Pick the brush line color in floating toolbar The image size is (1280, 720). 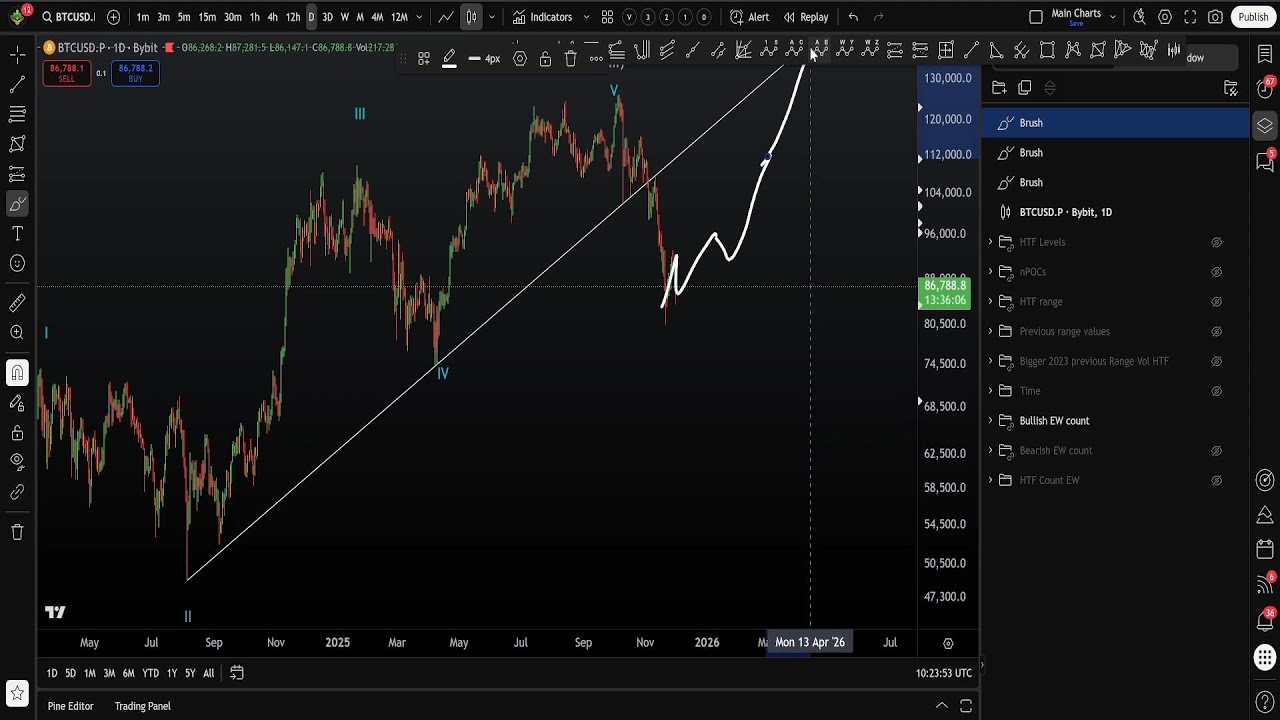(449, 59)
